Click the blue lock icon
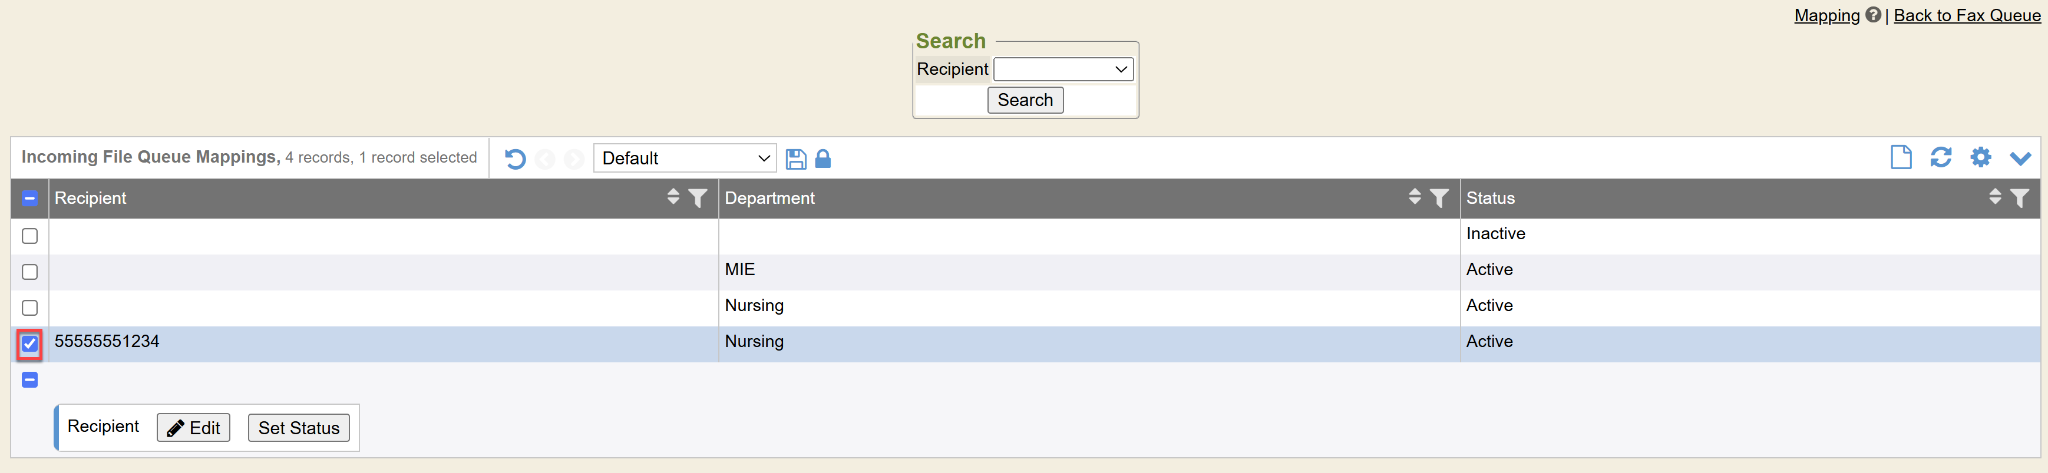The height and width of the screenshot is (473, 2048). click(823, 159)
